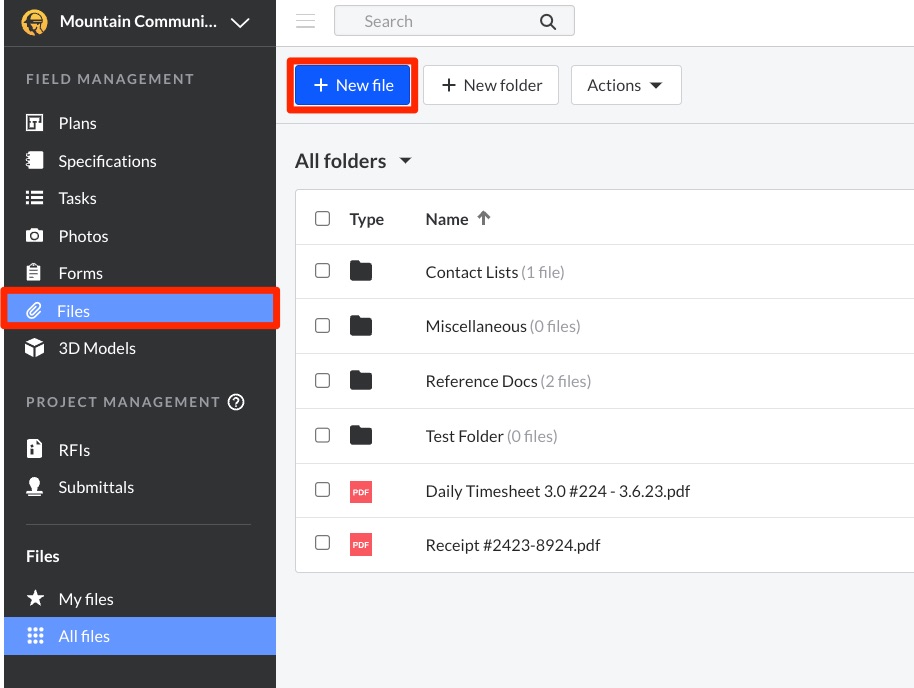Open 3D Models in the sidebar

point(97,348)
